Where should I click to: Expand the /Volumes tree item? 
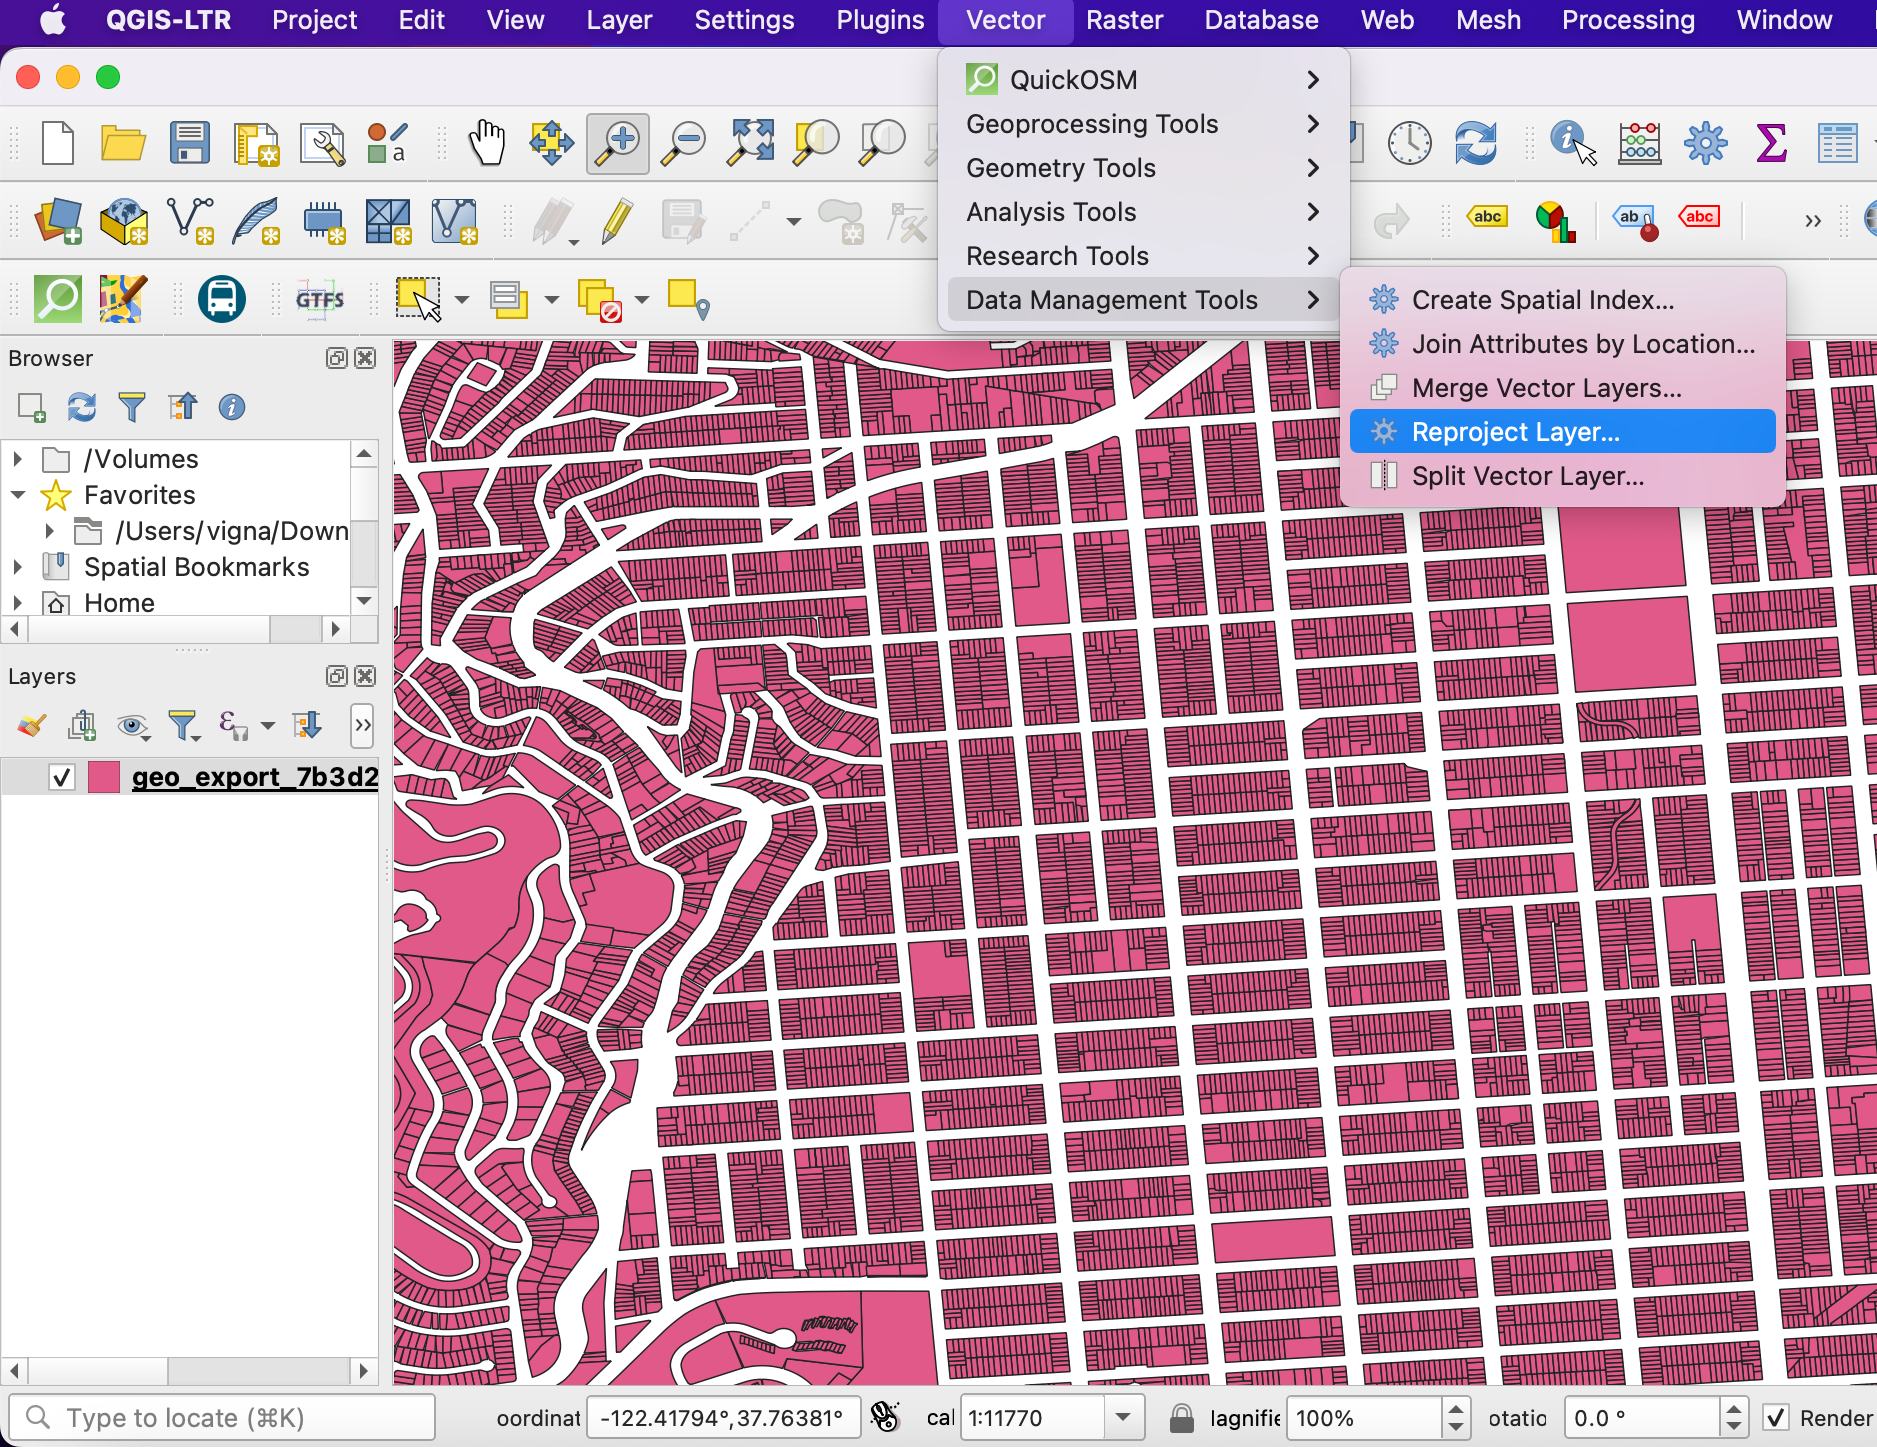(17, 459)
